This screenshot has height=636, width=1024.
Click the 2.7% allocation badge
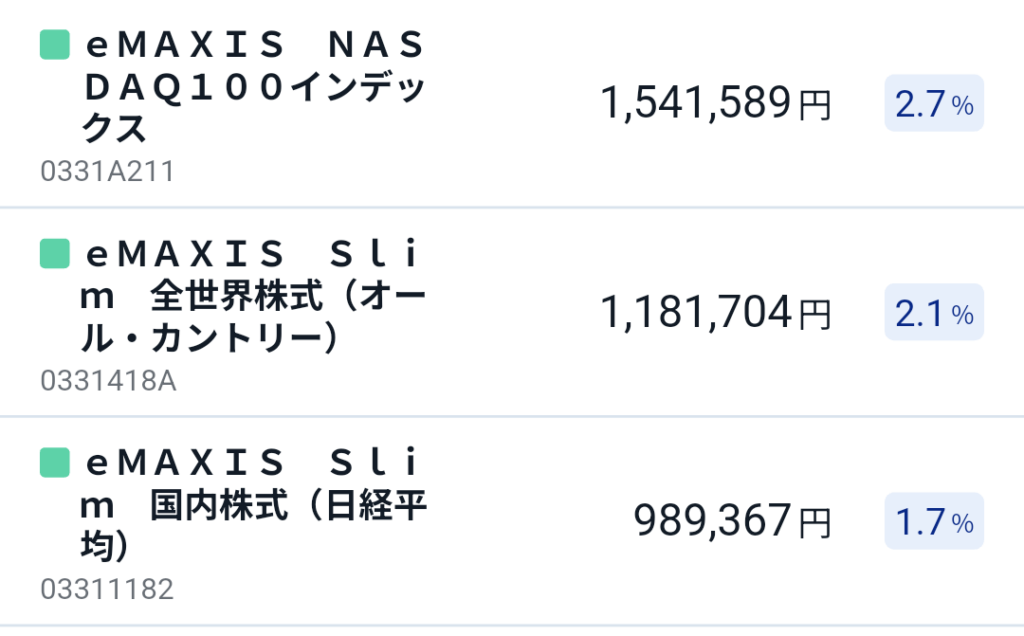point(934,104)
